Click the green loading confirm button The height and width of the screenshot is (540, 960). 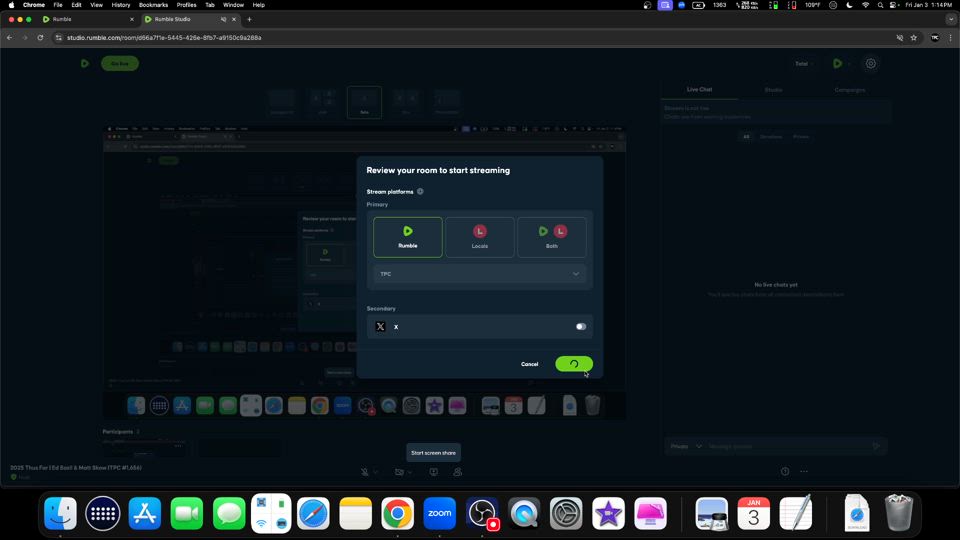pos(574,364)
